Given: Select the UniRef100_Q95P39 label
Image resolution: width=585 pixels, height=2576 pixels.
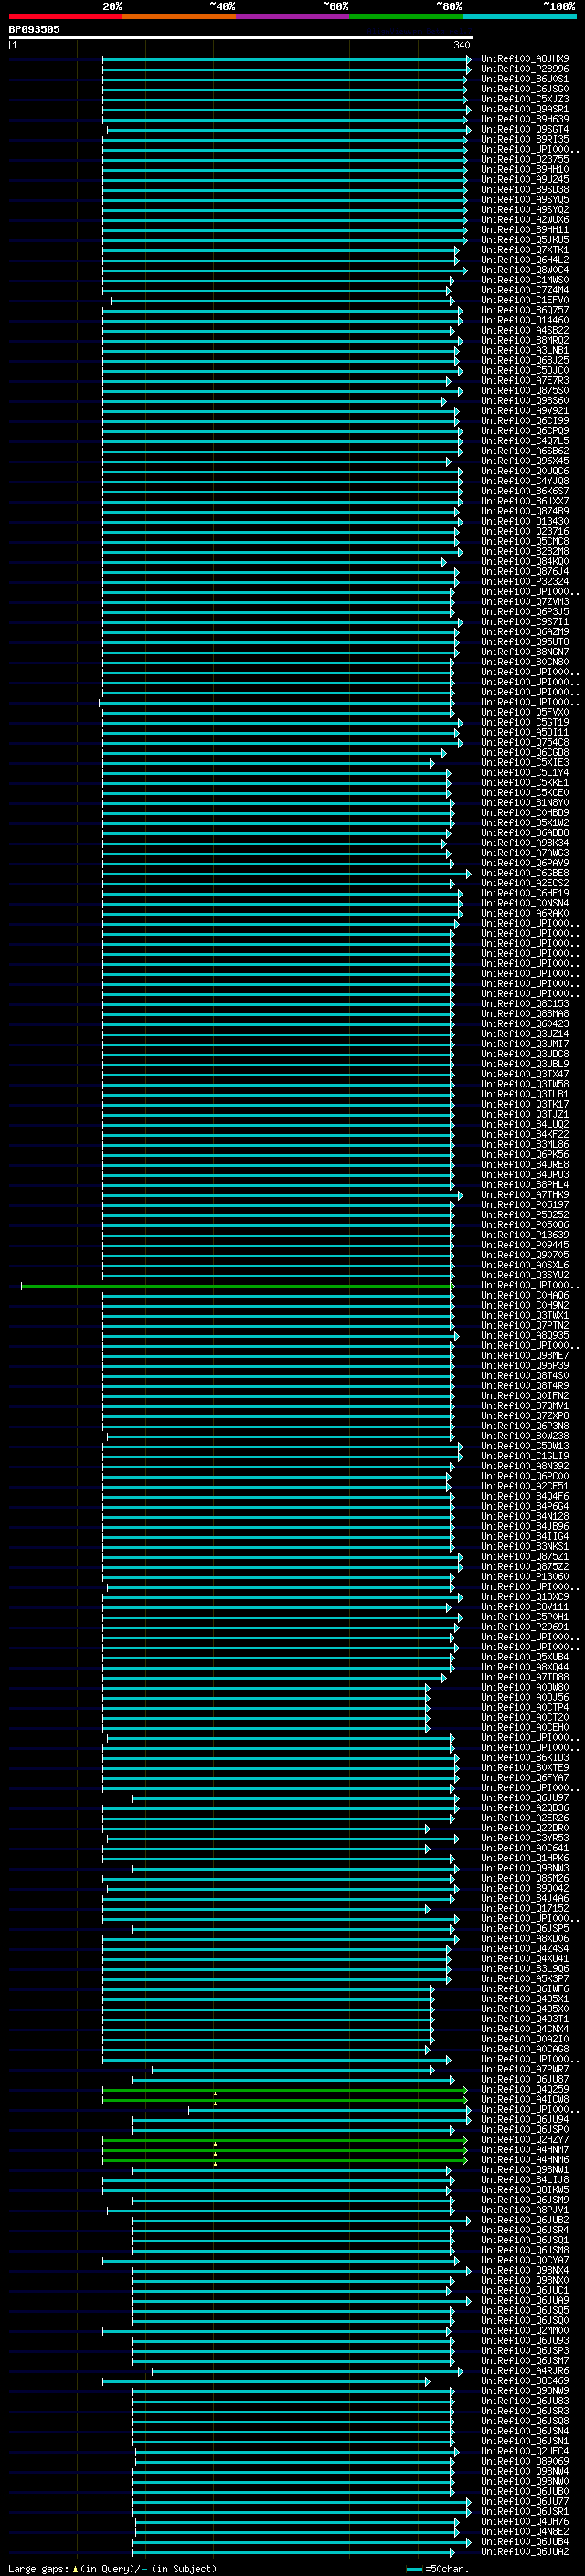Looking at the screenshot, I should click(x=525, y=1366).
